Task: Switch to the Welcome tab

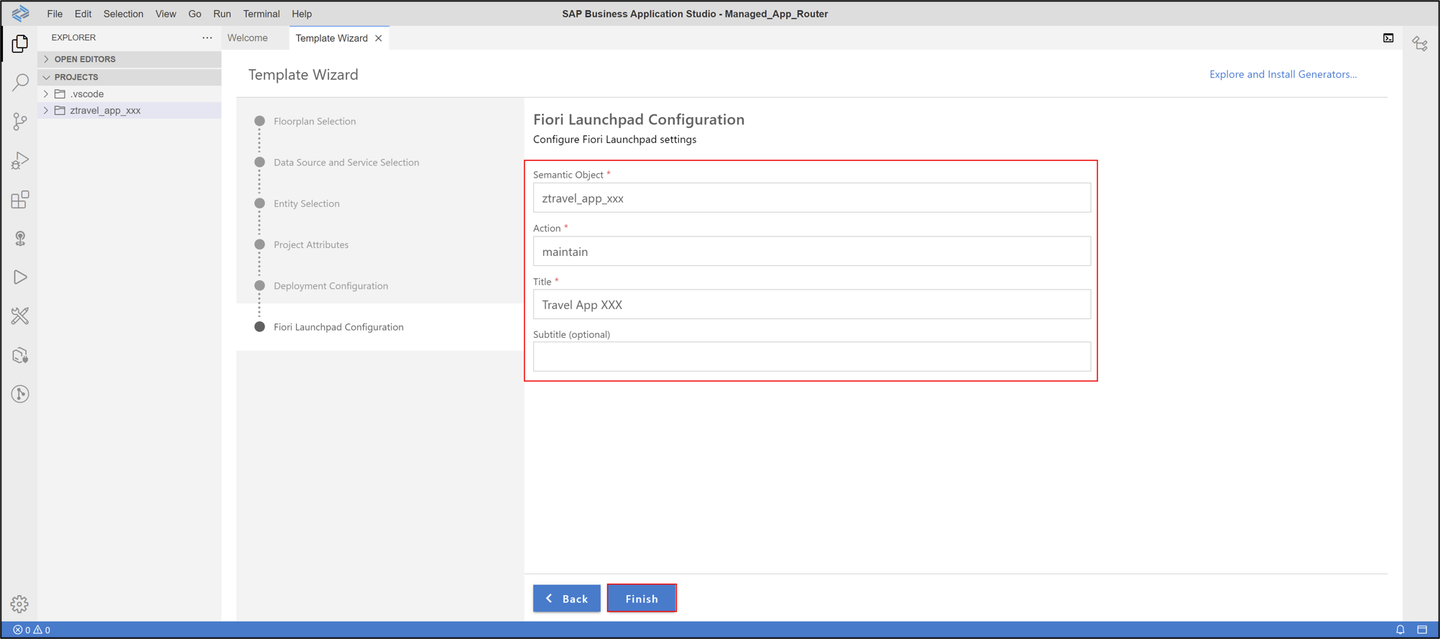Action: coord(247,38)
